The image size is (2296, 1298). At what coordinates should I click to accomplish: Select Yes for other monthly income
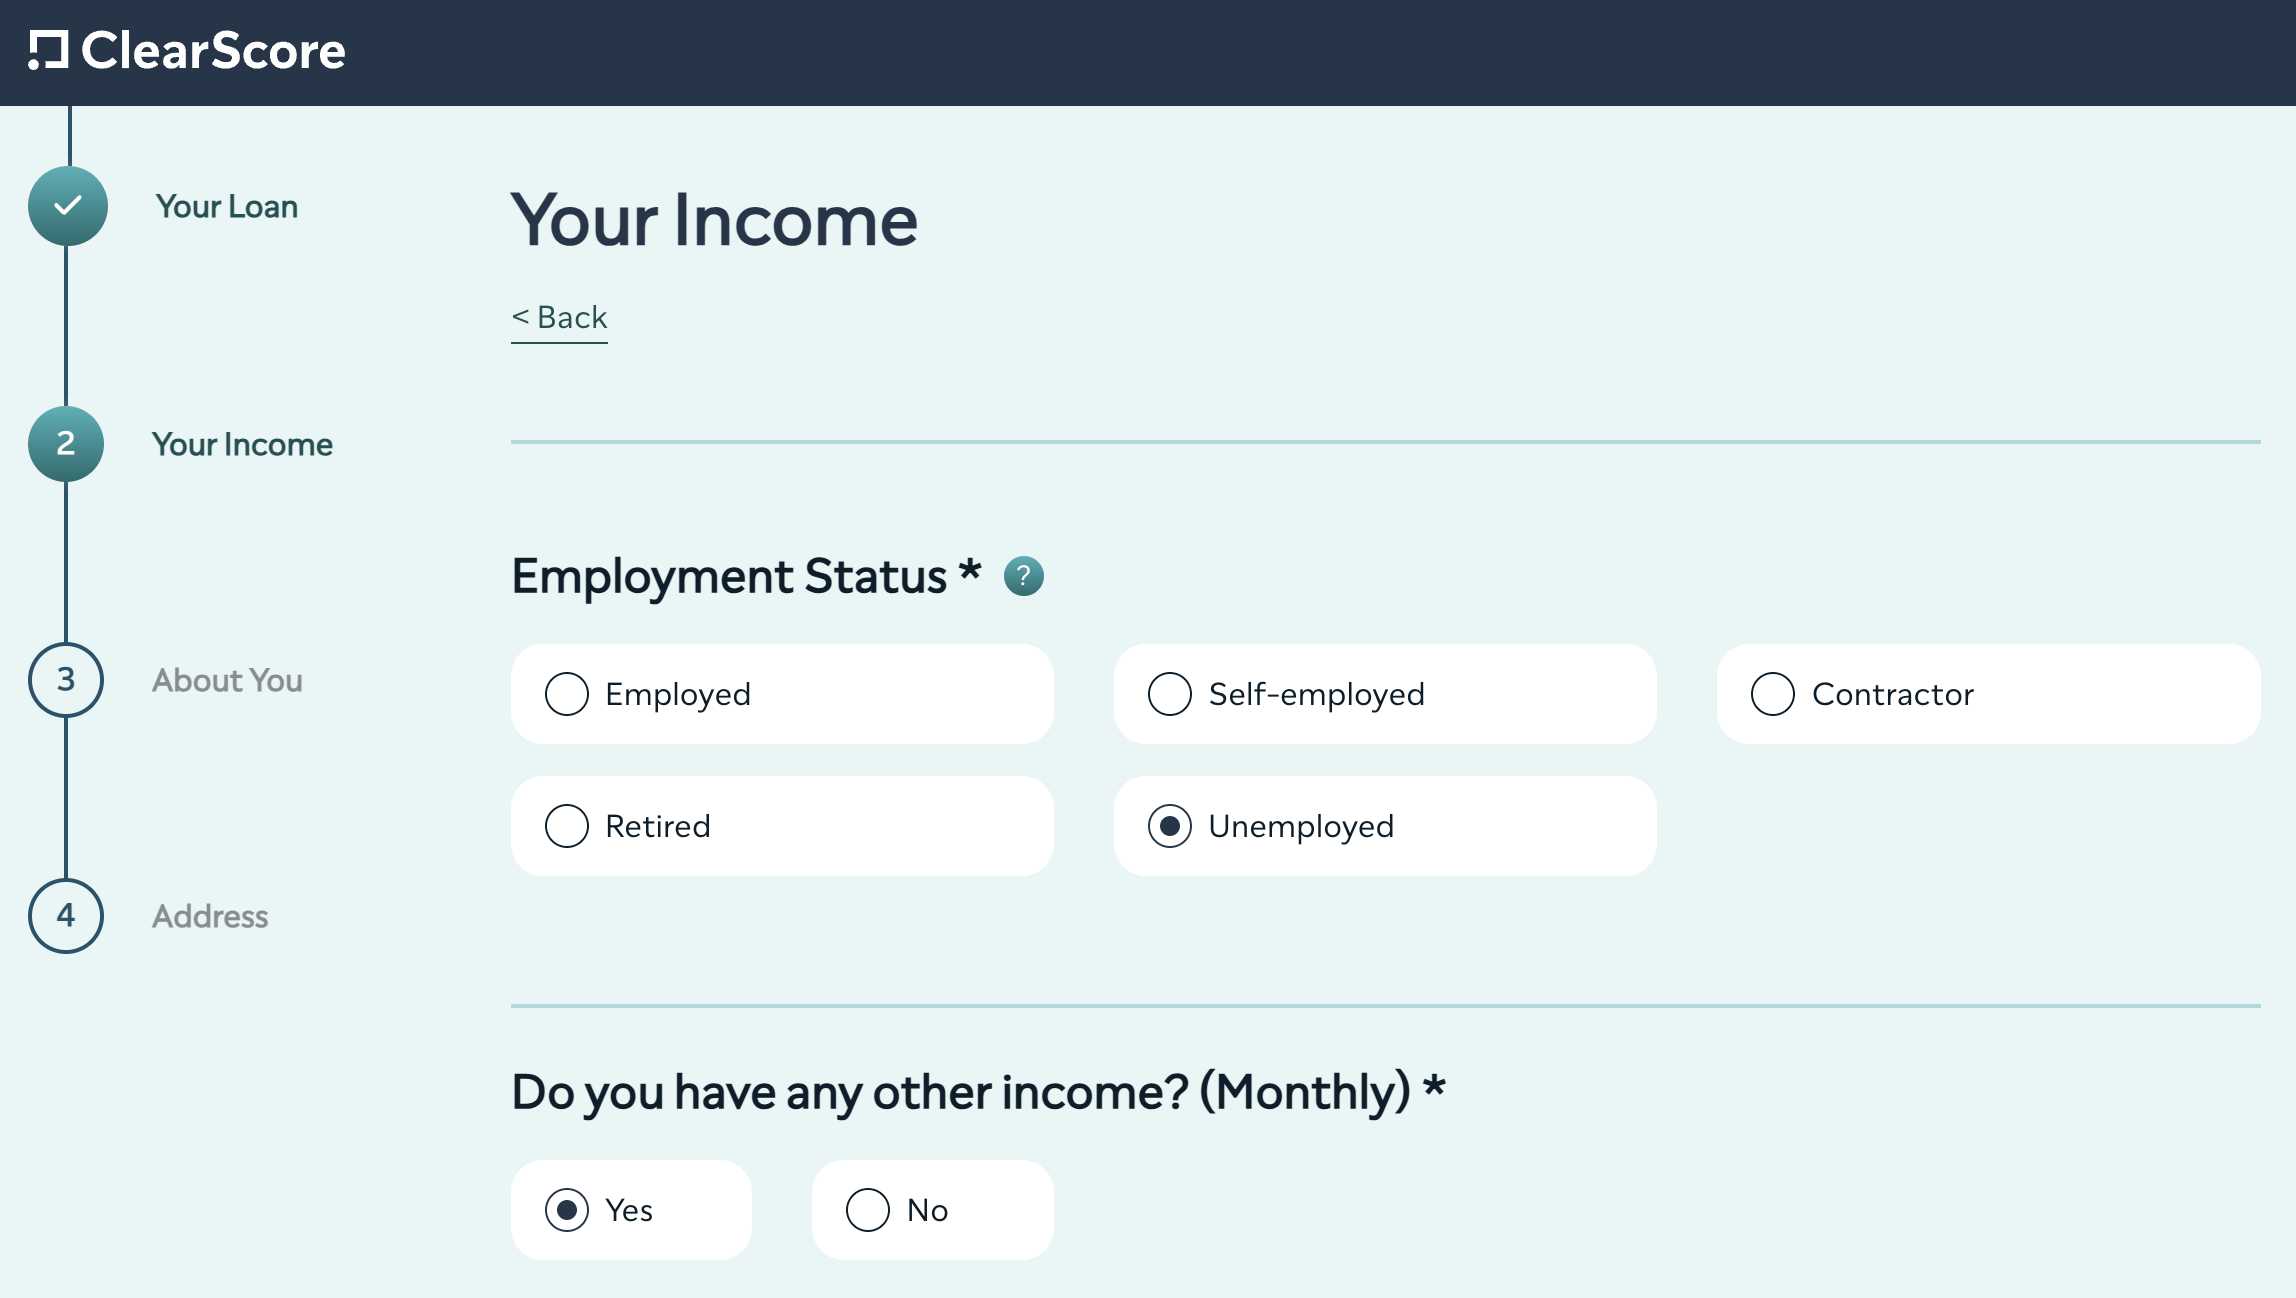coord(631,1210)
